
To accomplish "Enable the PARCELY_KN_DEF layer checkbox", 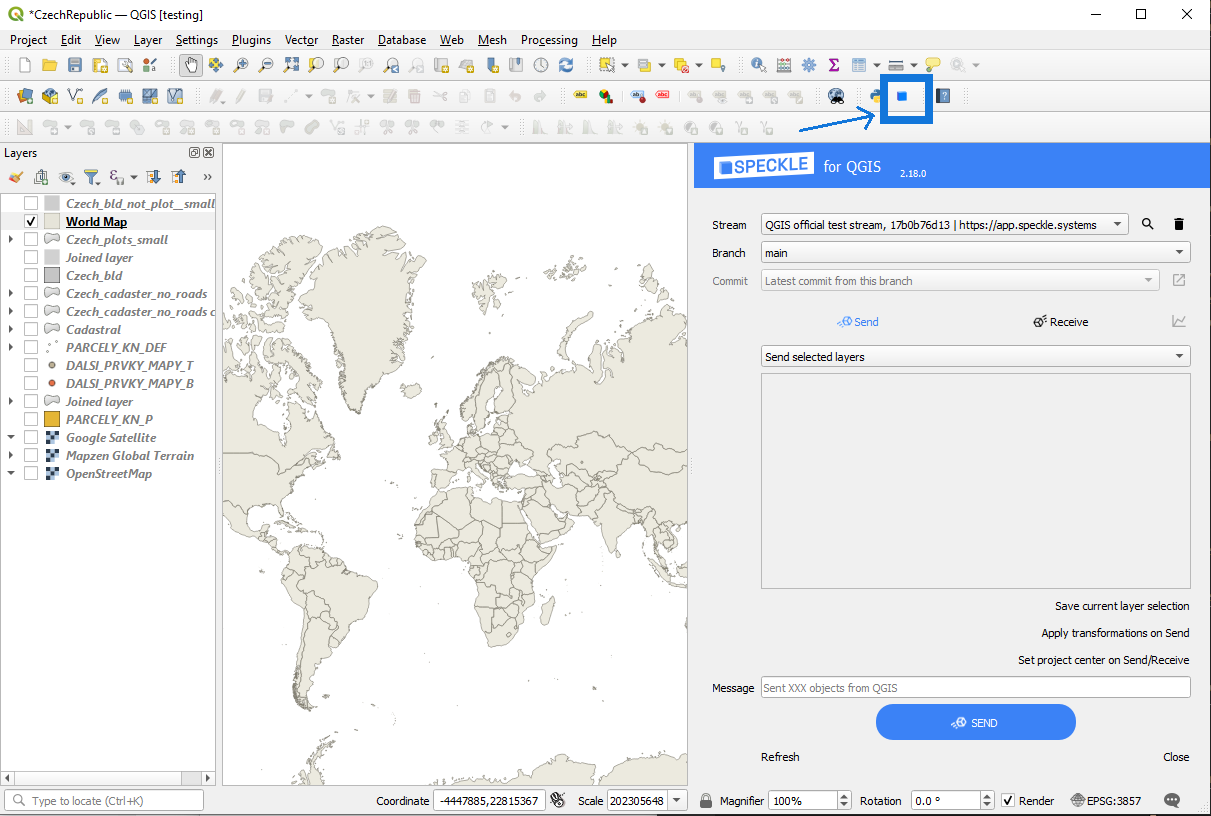I will [x=31, y=348].
